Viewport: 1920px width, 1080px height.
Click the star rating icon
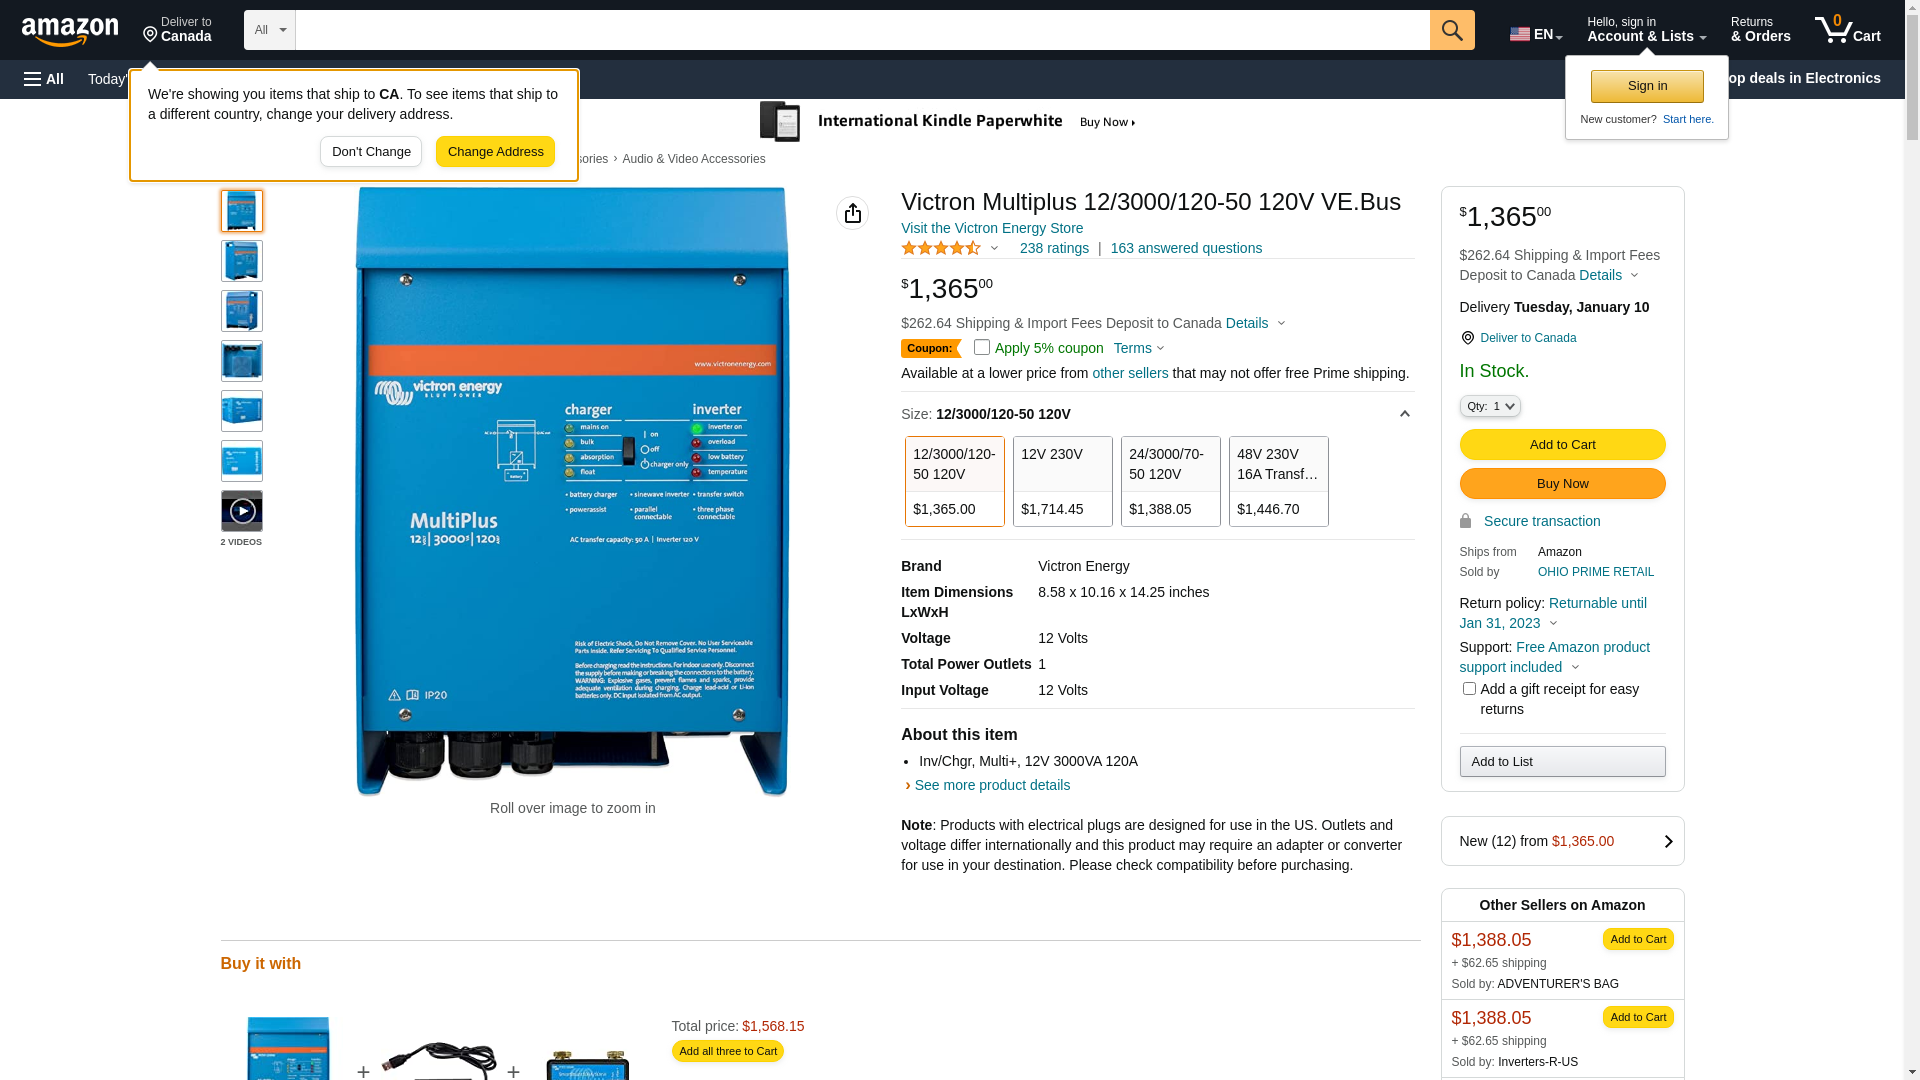click(941, 248)
